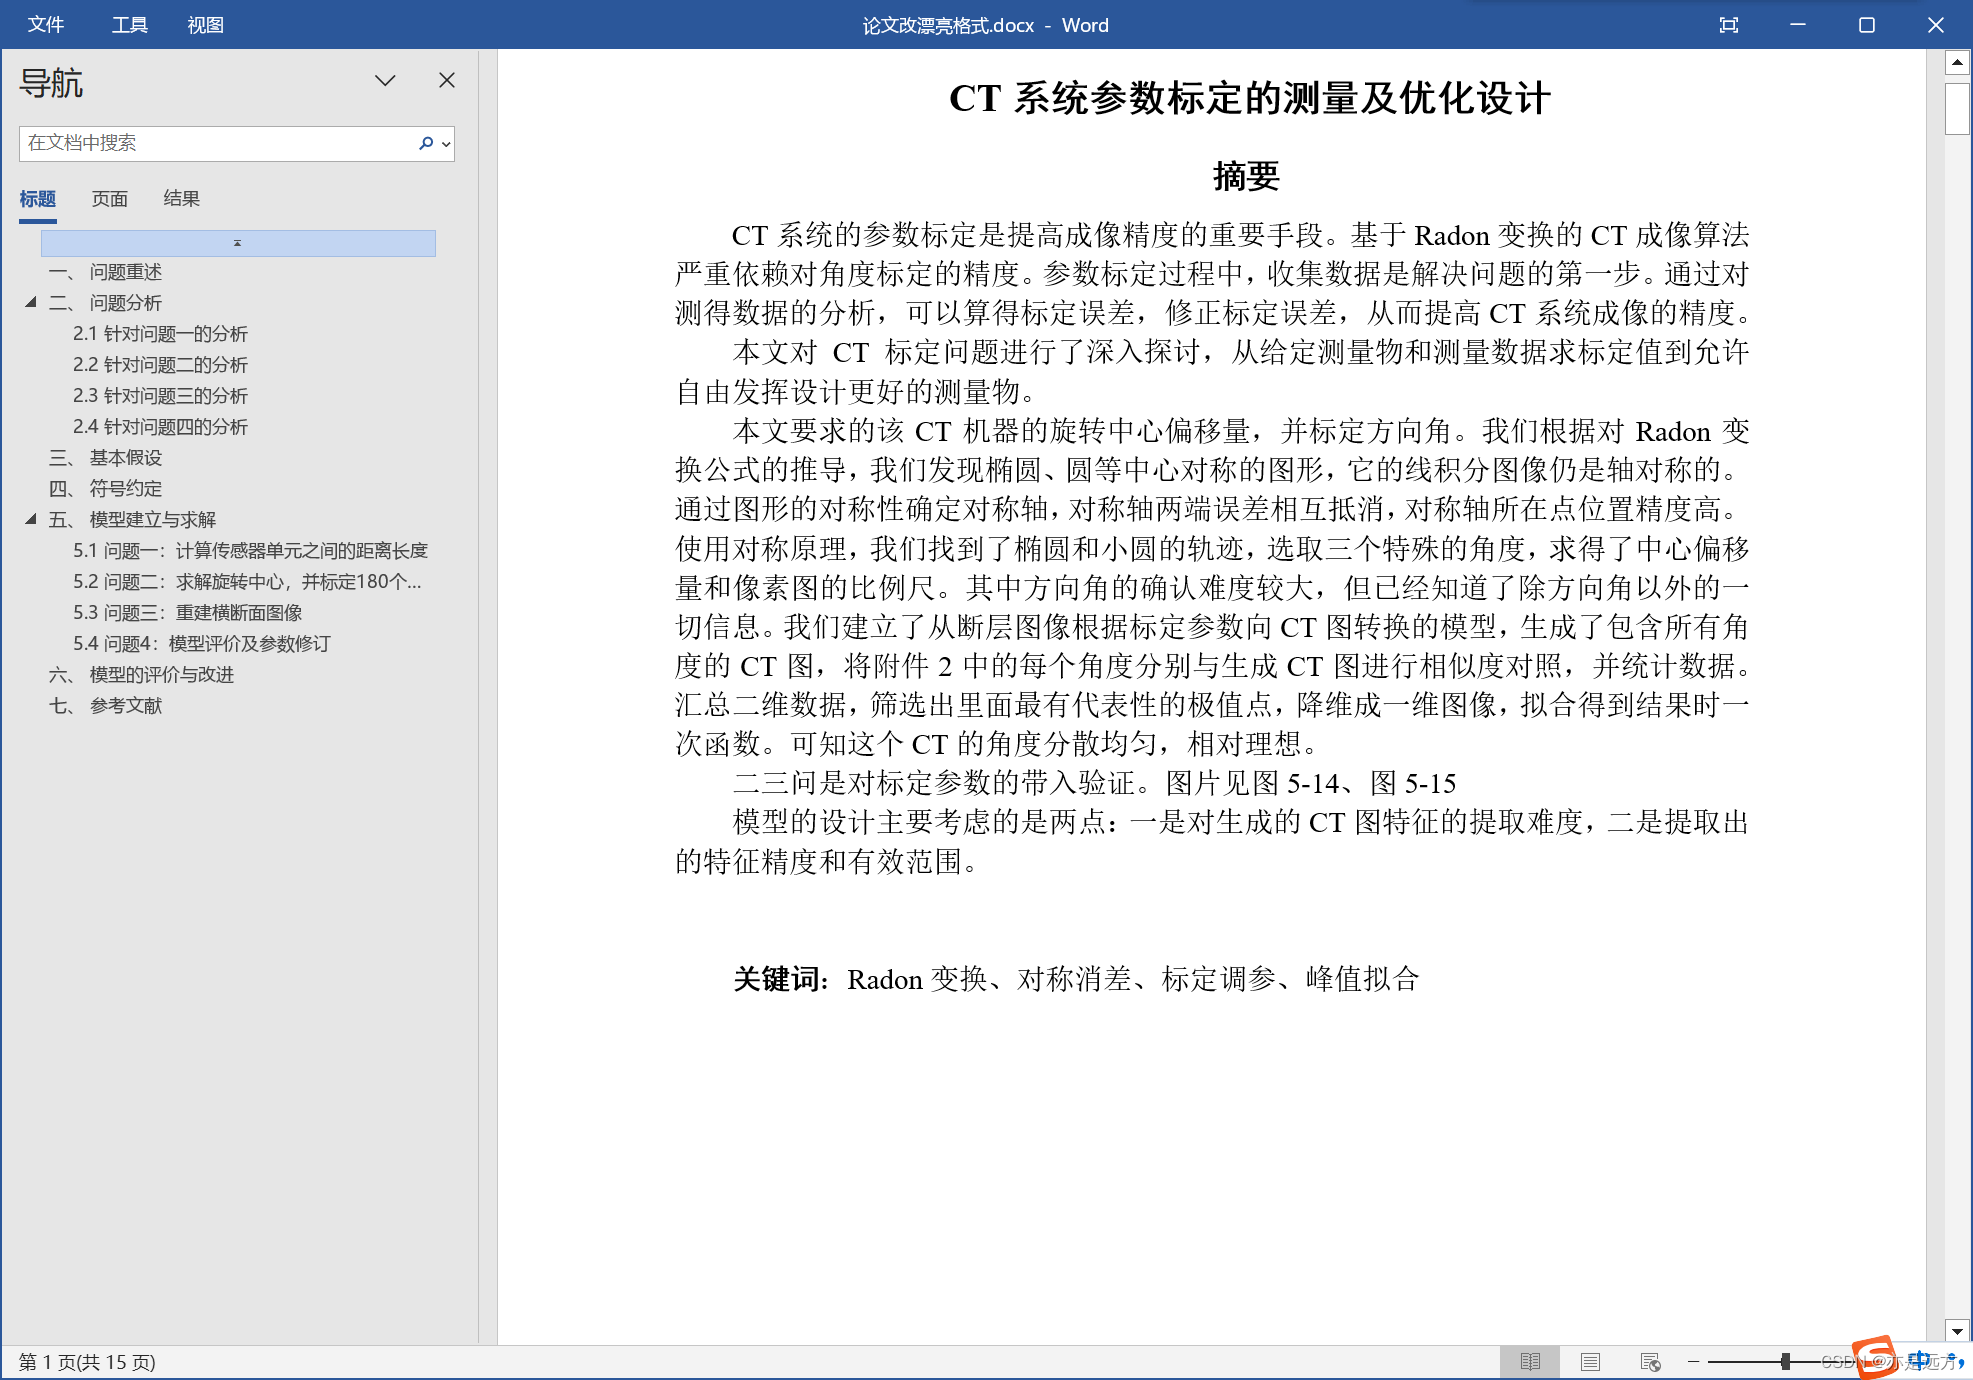
Task: Switch to the 结果 tab
Action: [181, 198]
